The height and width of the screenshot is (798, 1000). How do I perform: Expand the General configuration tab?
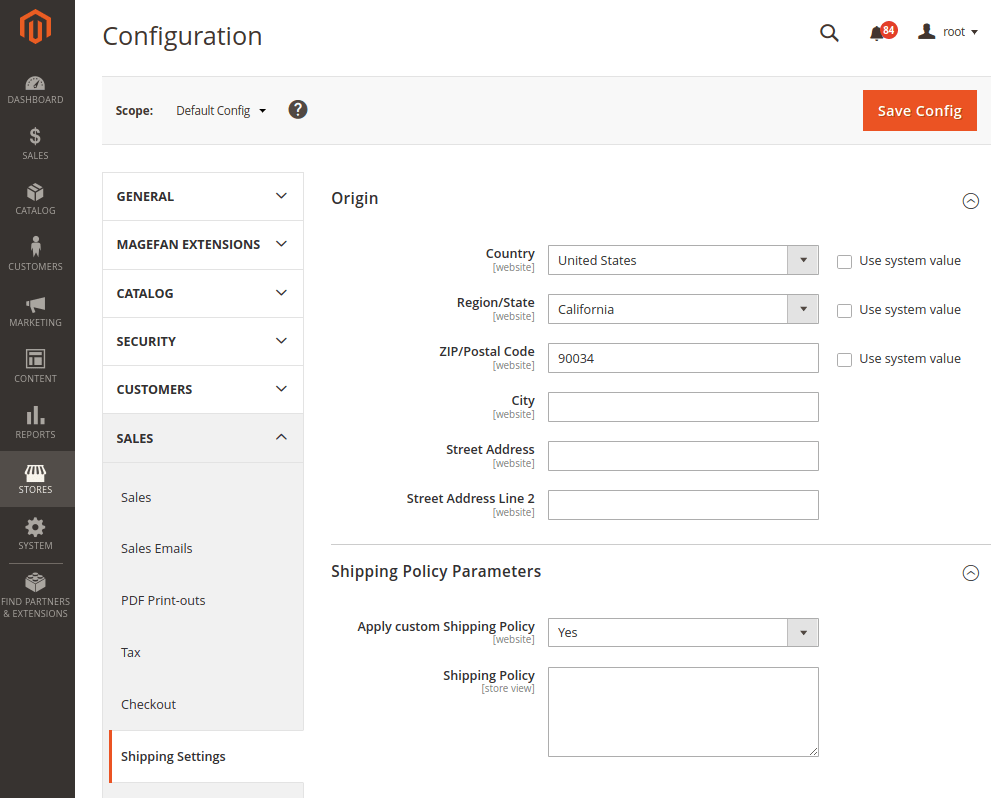[x=202, y=197]
